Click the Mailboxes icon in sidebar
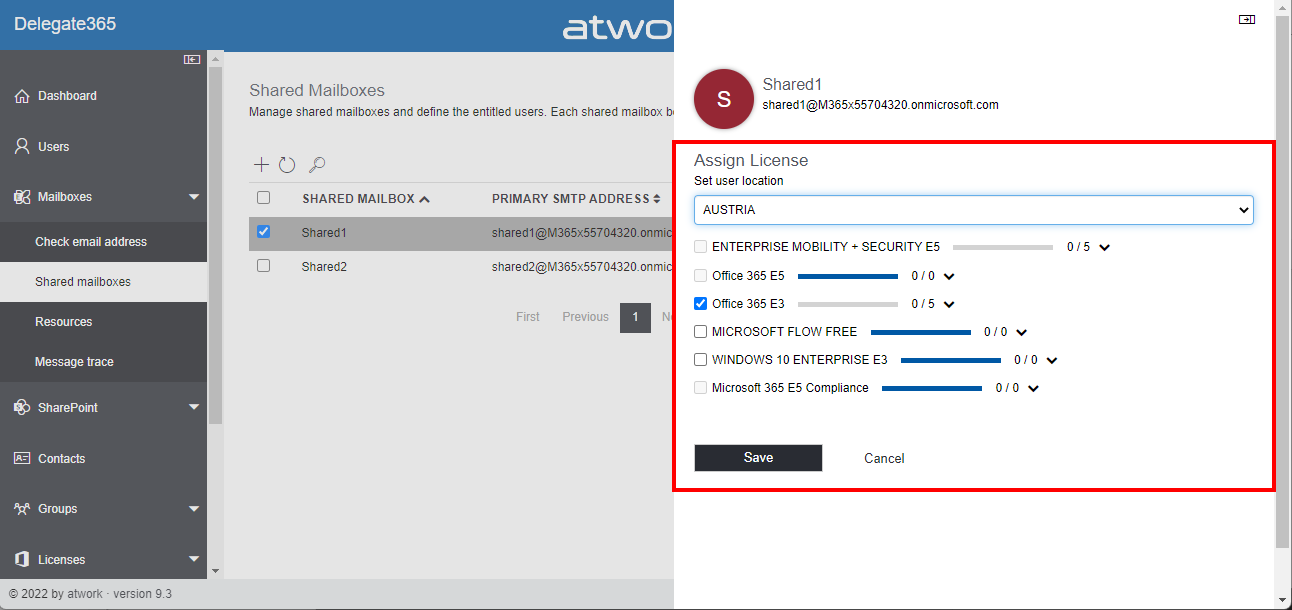Screen dimensions: 1292x610 tap(21, 197)
